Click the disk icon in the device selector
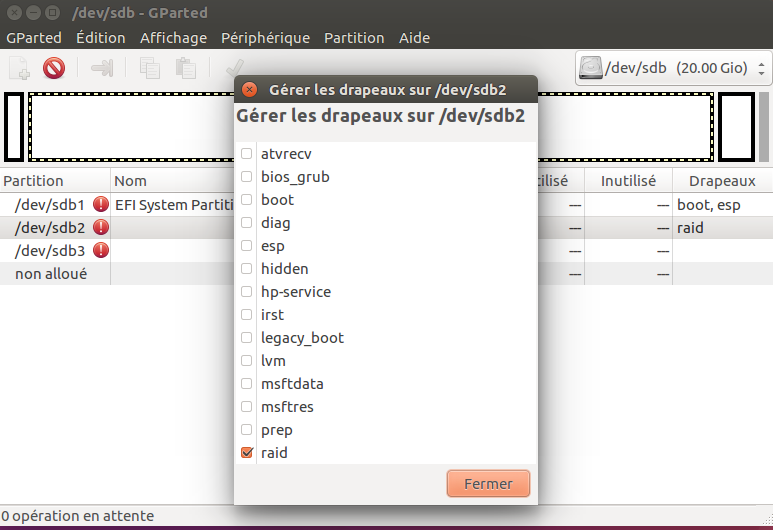773x530 pixels. coord(593,68)
